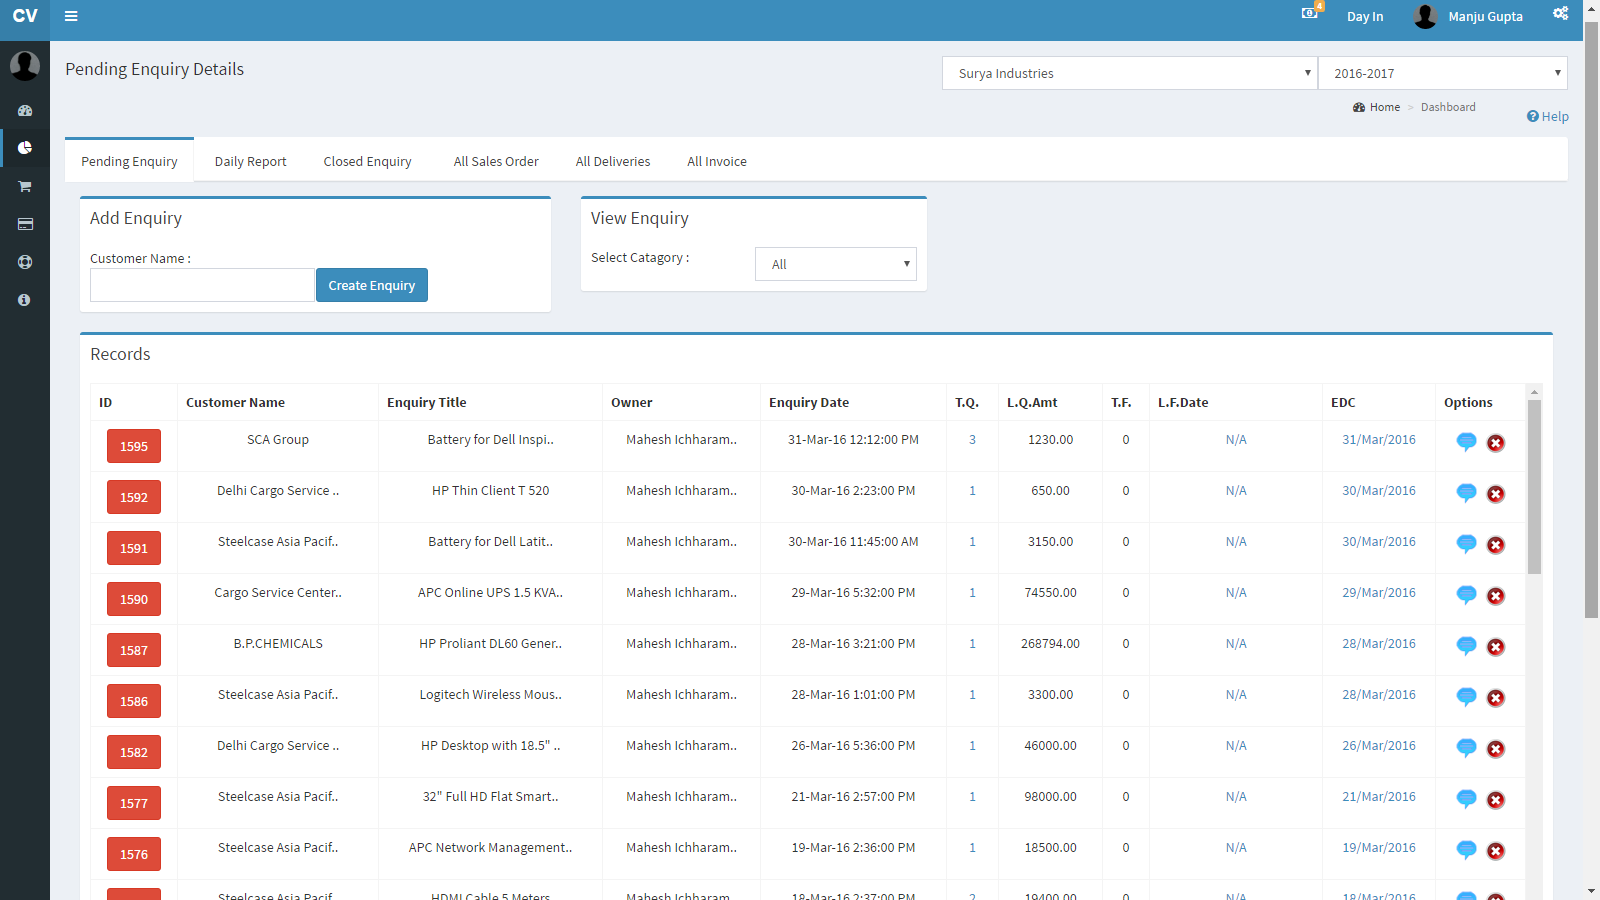Switch to Closed Enquiry tab

367,161
